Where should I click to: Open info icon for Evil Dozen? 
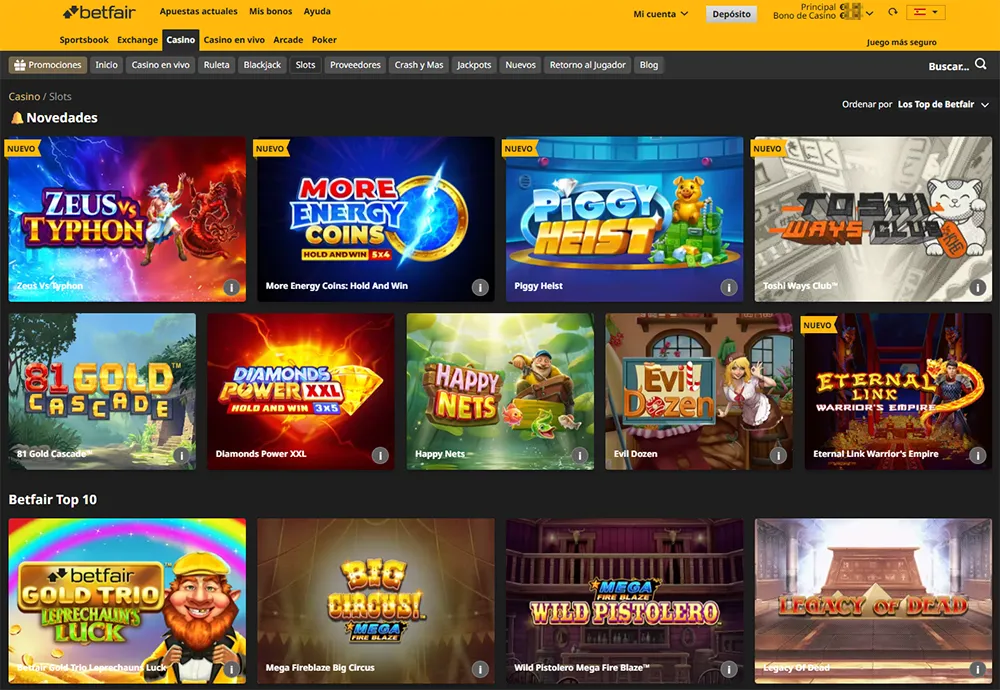click(778, 455)
